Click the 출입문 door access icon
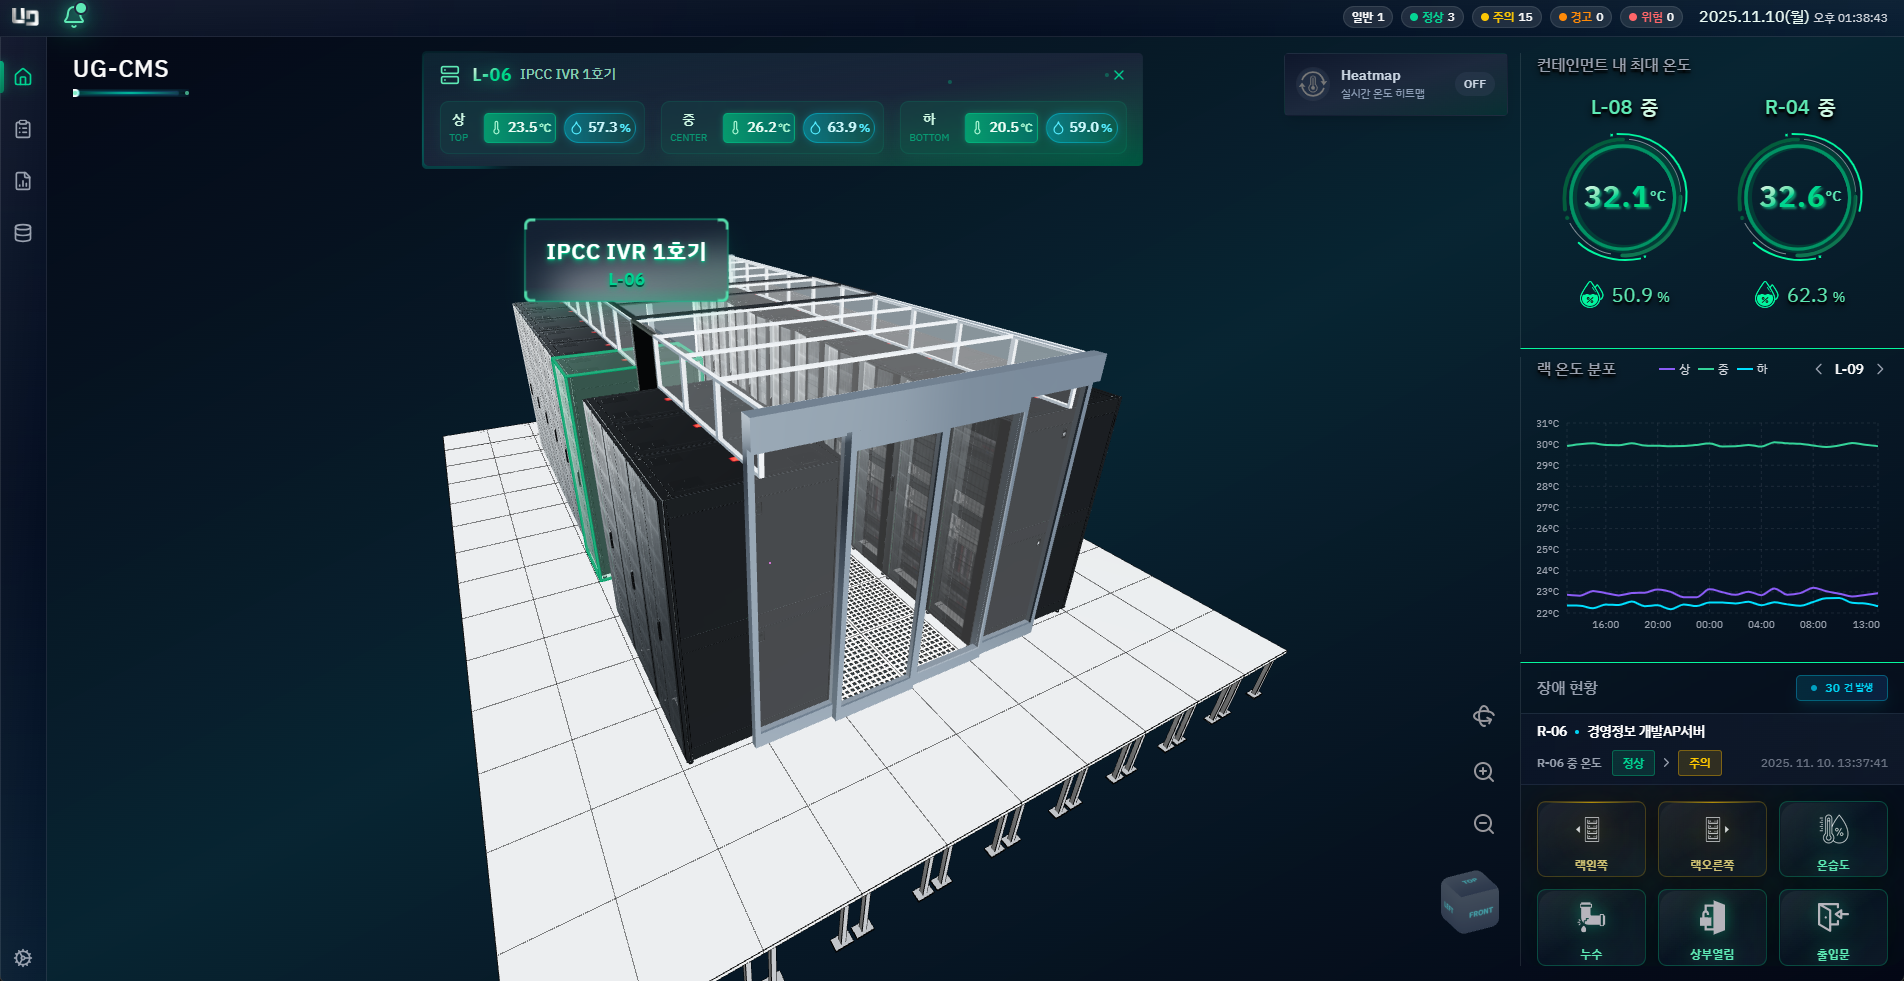Screen dimensions: 1904x981 [x=1832, y=927]
